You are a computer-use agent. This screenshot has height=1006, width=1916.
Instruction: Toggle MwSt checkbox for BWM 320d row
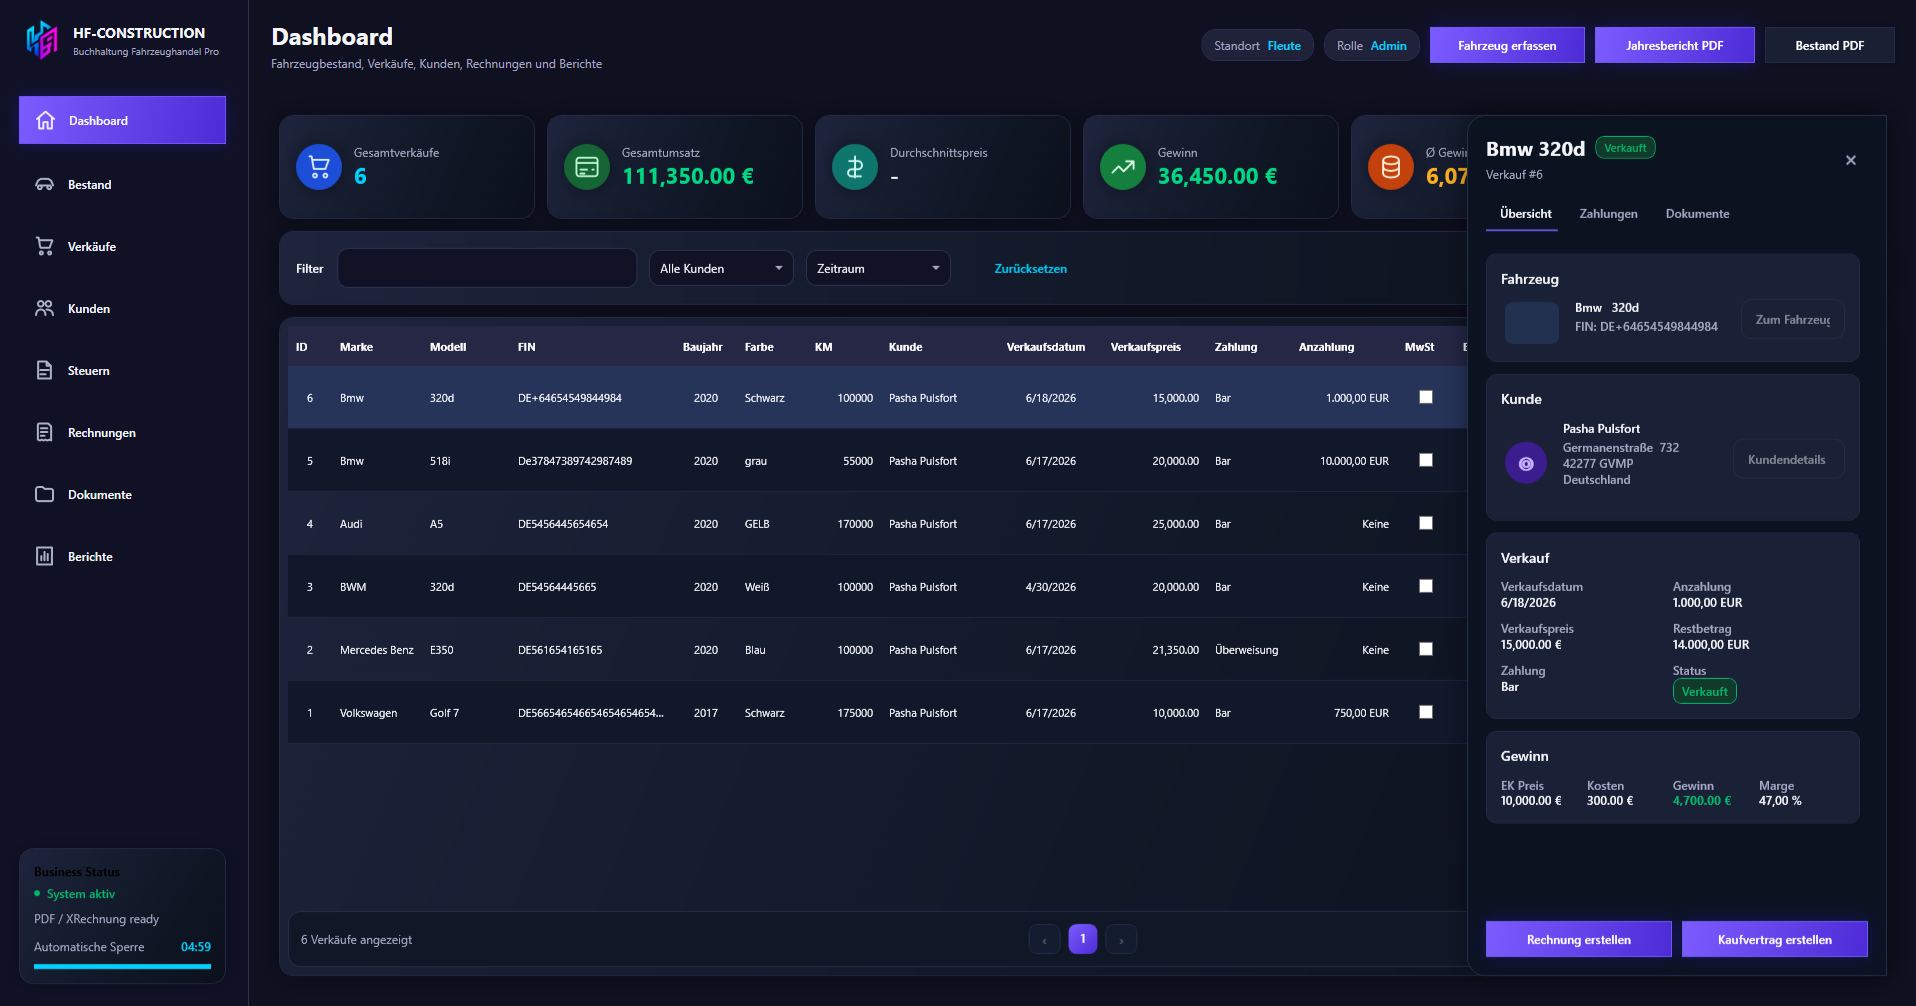coord(1426,586)
